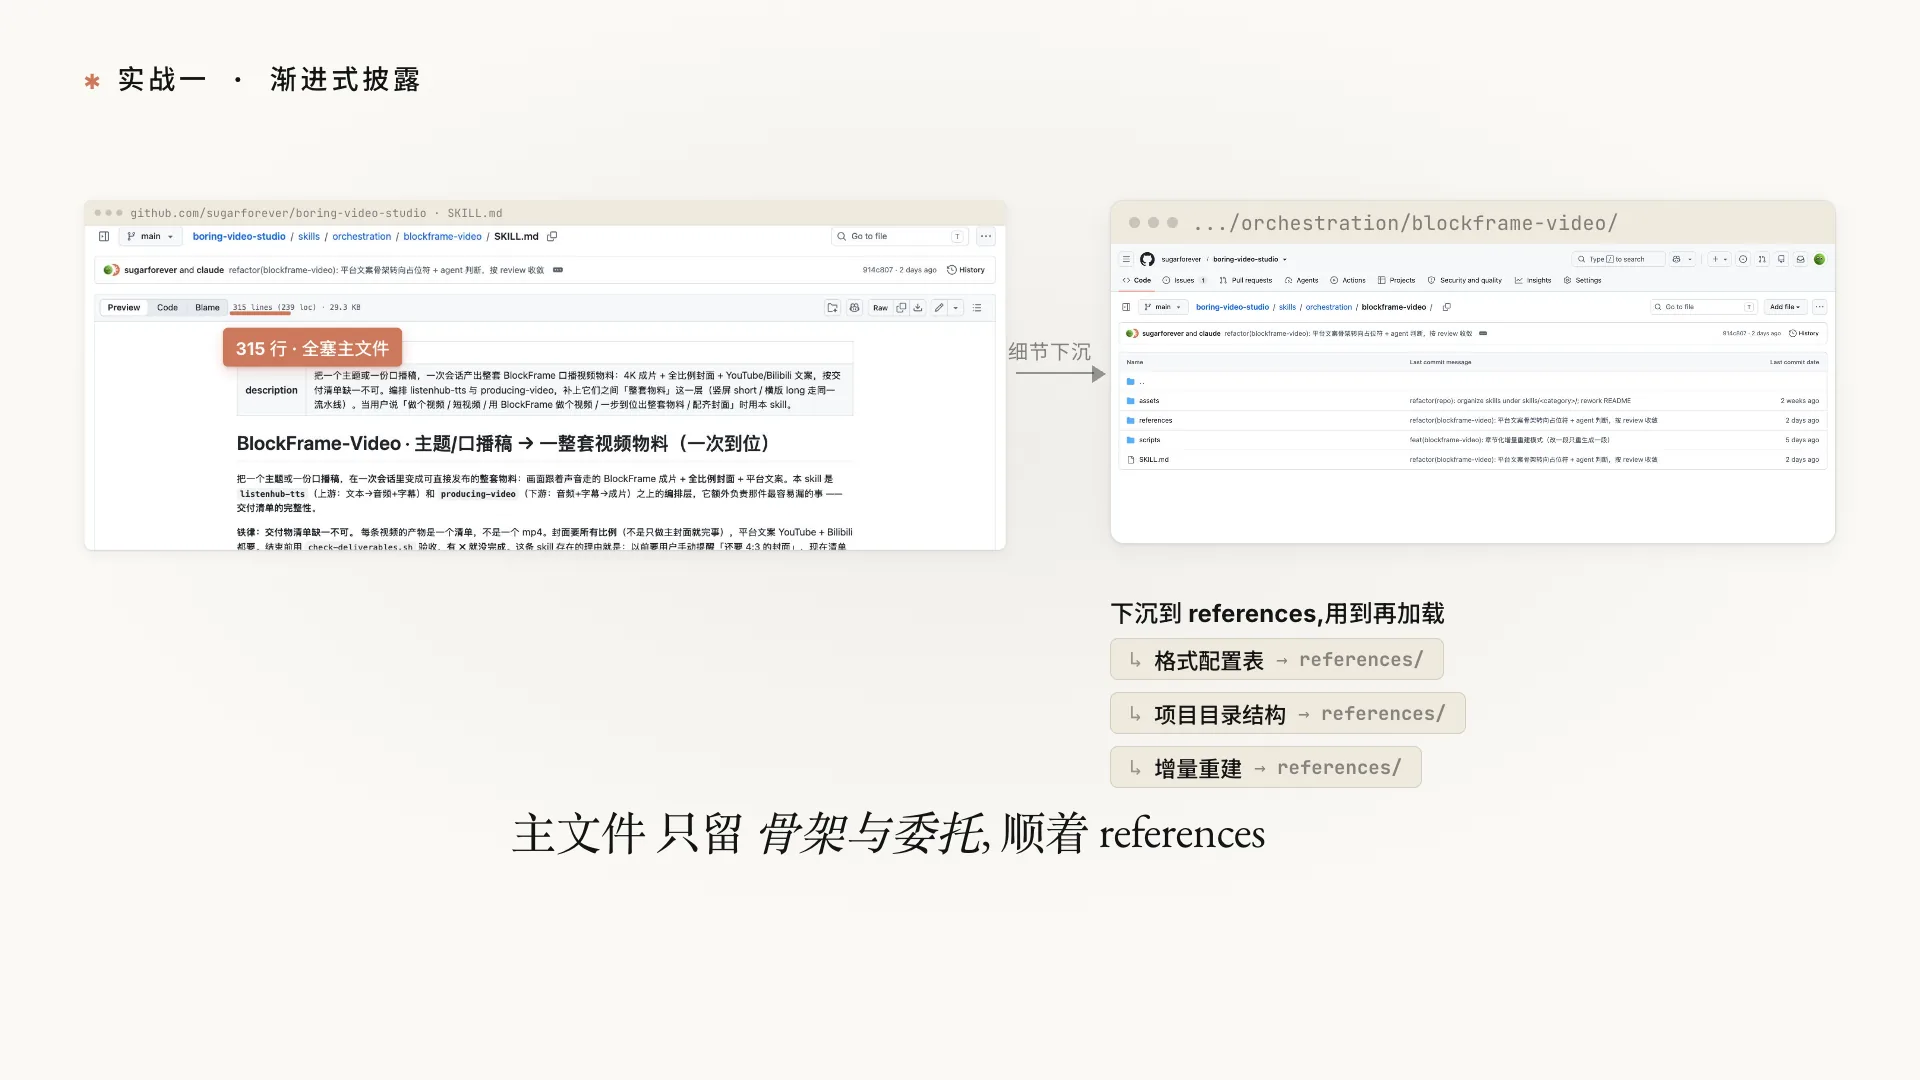Image resolution: width=1920 pixels, height=1080 pixels.
Task: Select Security and quality repo tab
Action: 1465,280
